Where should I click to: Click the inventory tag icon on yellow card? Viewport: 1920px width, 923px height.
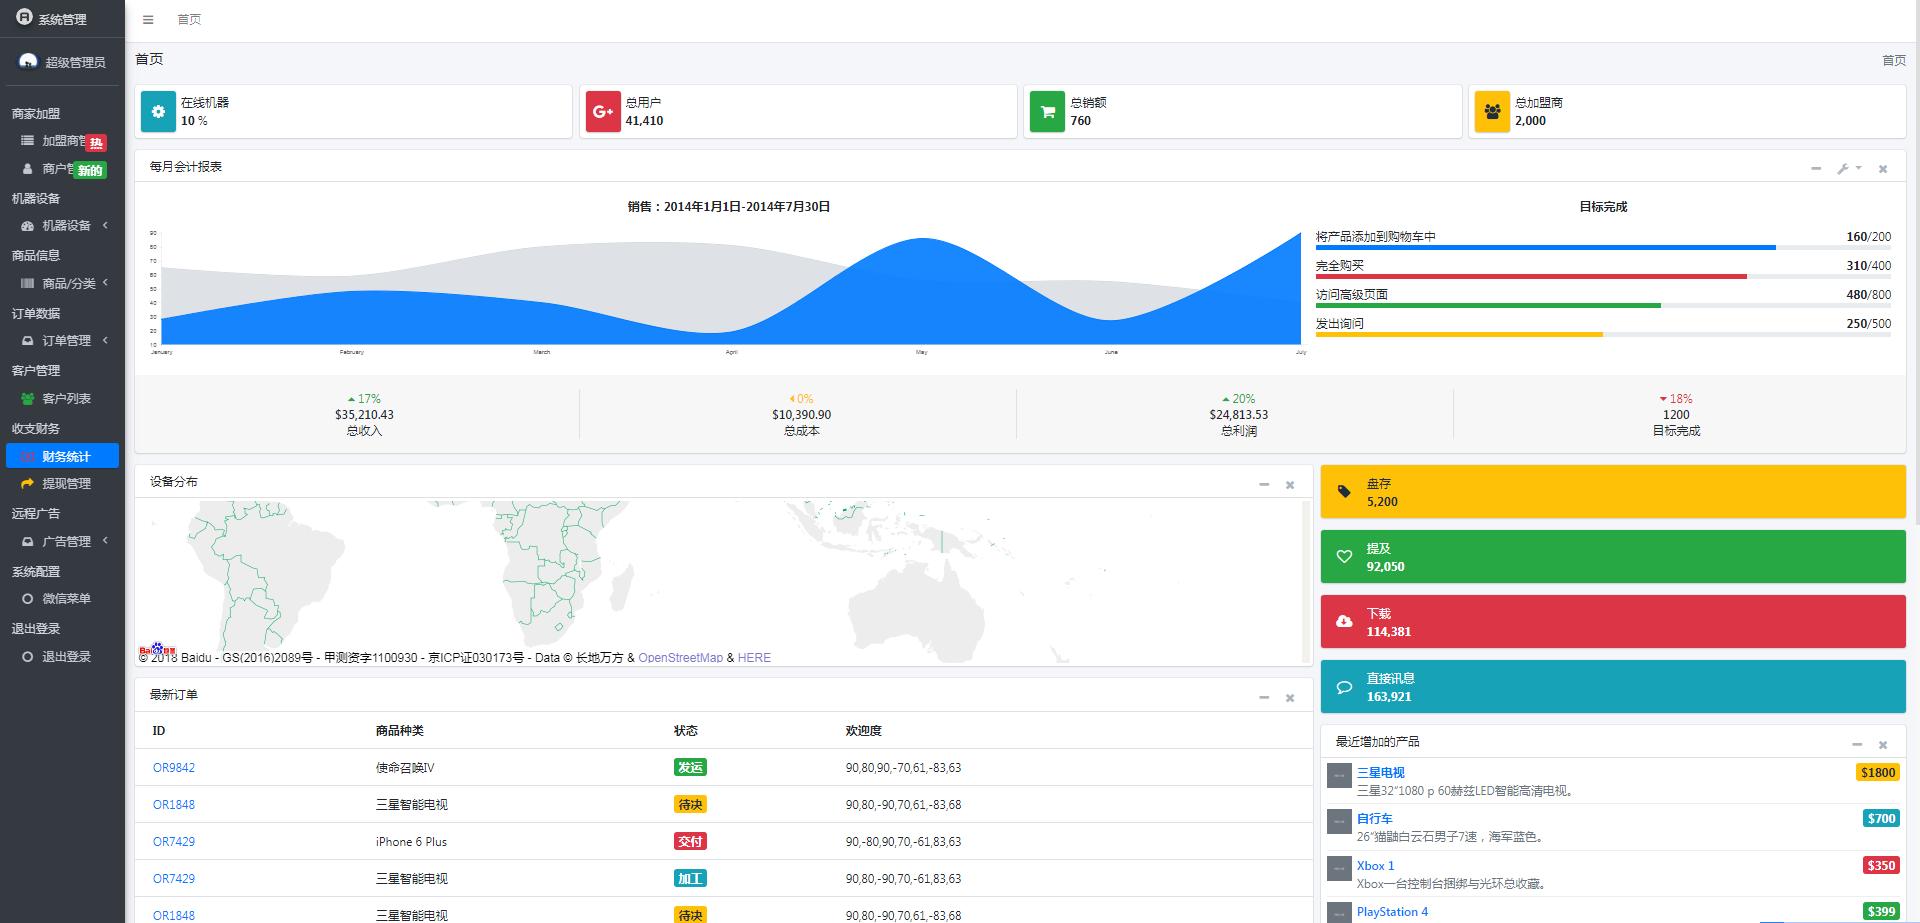[x=1344, y=492]
